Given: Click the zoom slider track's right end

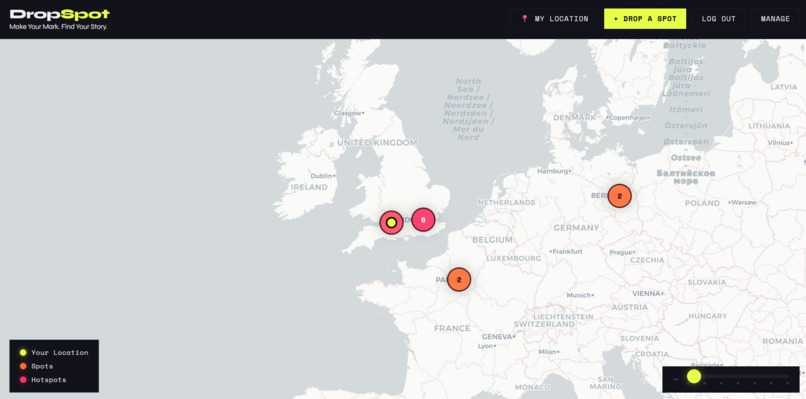Looking at the screenshot, I should tap(787, 376).
